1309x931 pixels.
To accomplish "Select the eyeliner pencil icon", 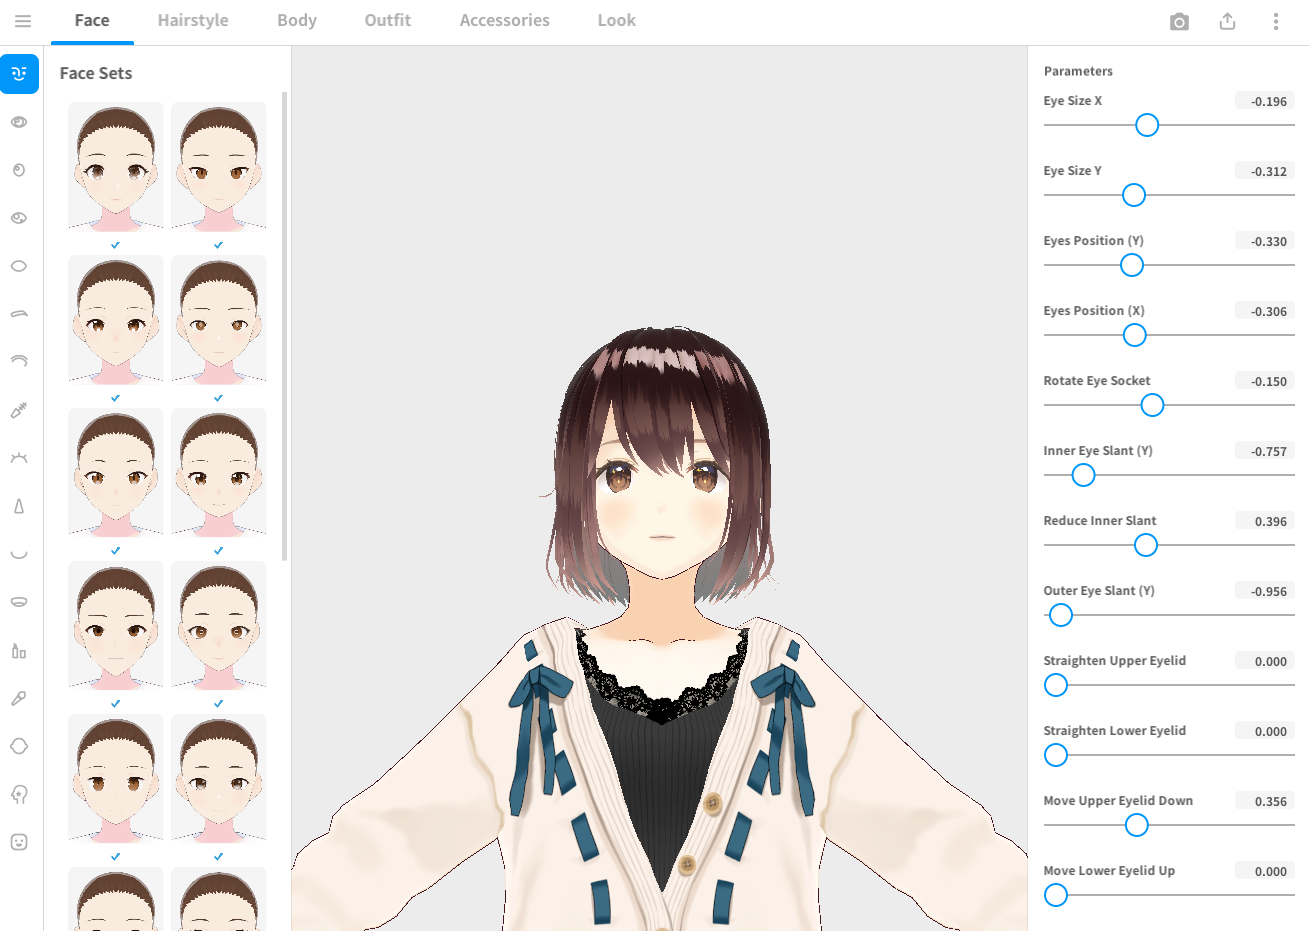I will tap(19, 410).
